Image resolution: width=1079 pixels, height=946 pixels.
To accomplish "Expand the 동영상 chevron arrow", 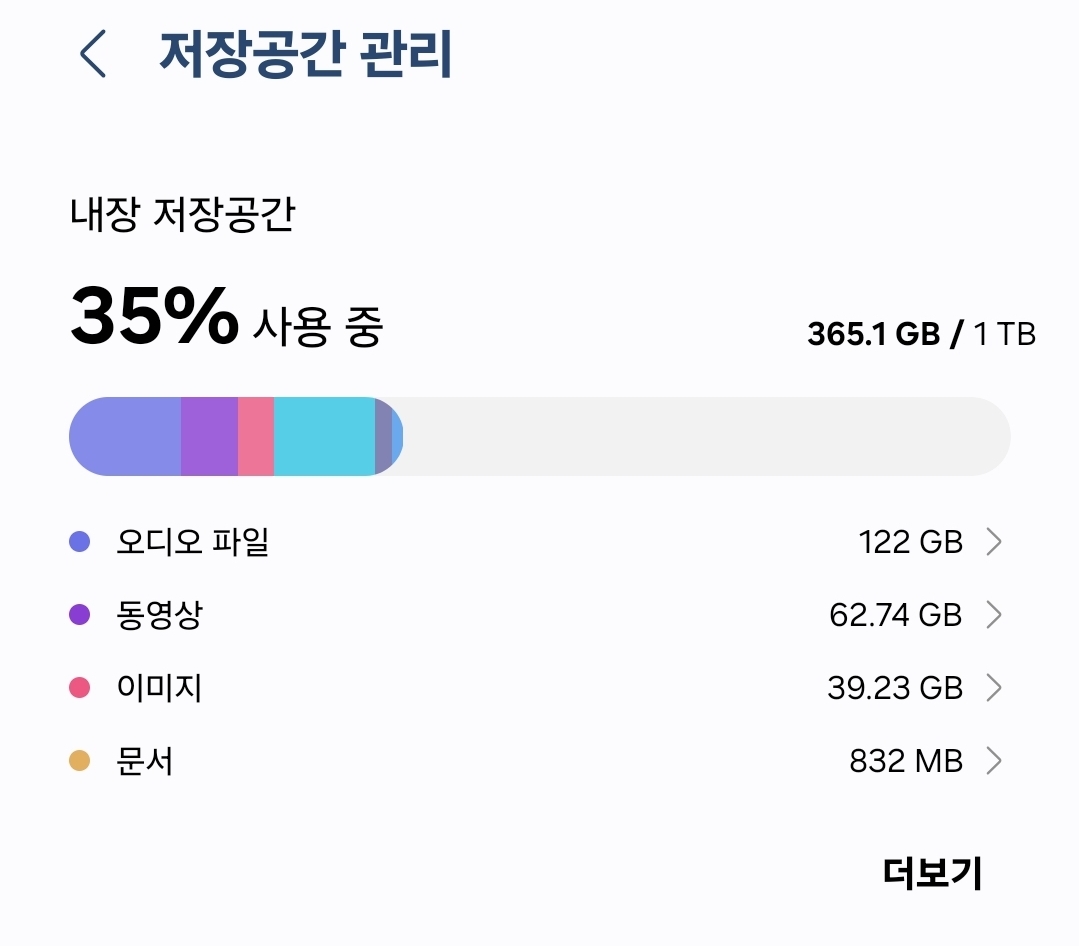I will pyautogui.click(x=993, y=615).
